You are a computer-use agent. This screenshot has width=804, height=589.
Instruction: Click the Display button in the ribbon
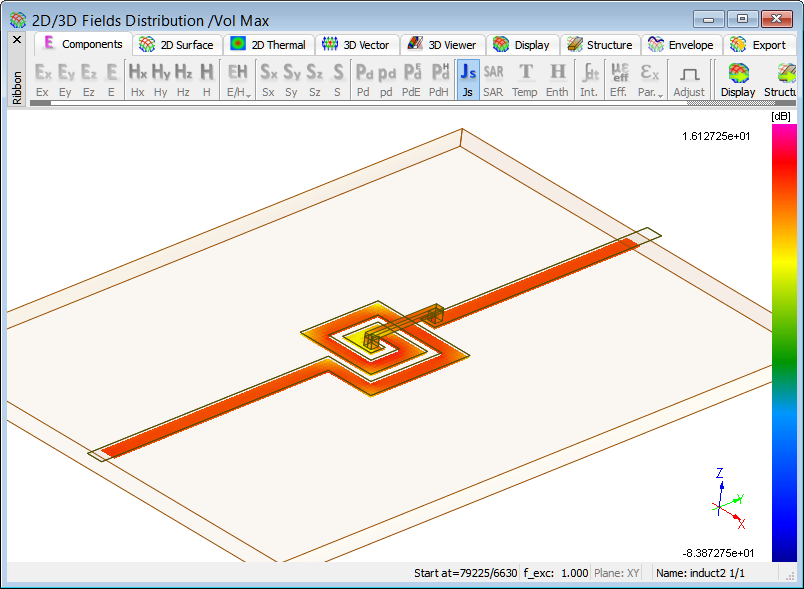pyautogui.click(x=738, y=80)
